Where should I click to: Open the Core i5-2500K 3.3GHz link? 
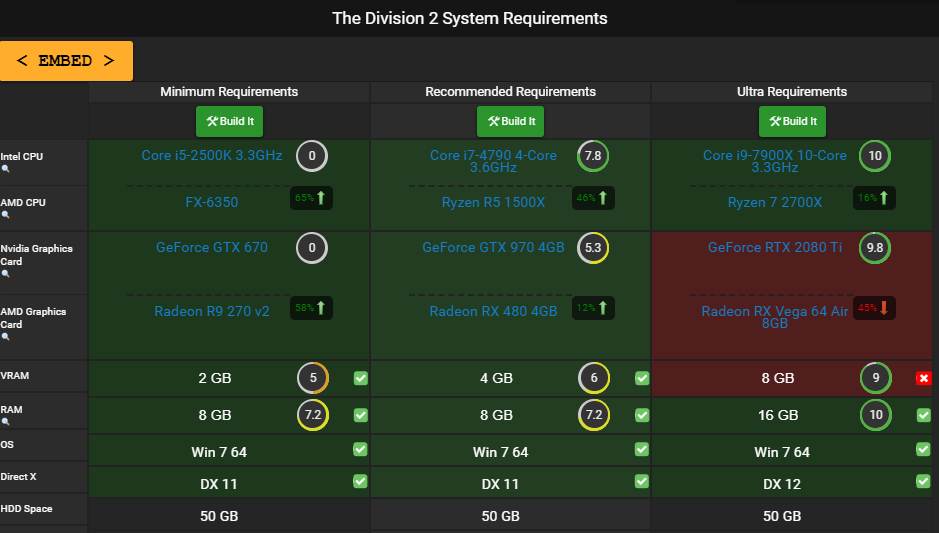(212, 156)
